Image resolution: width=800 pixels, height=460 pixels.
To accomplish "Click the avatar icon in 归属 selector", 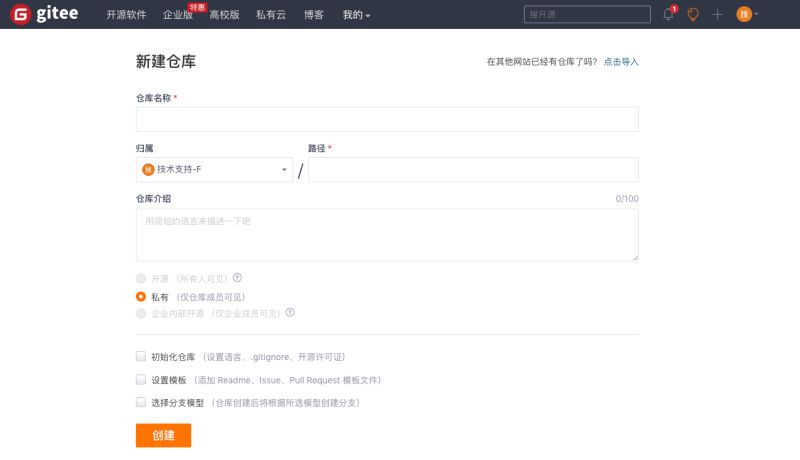I will pyautogui.click(x=148, y=169).
